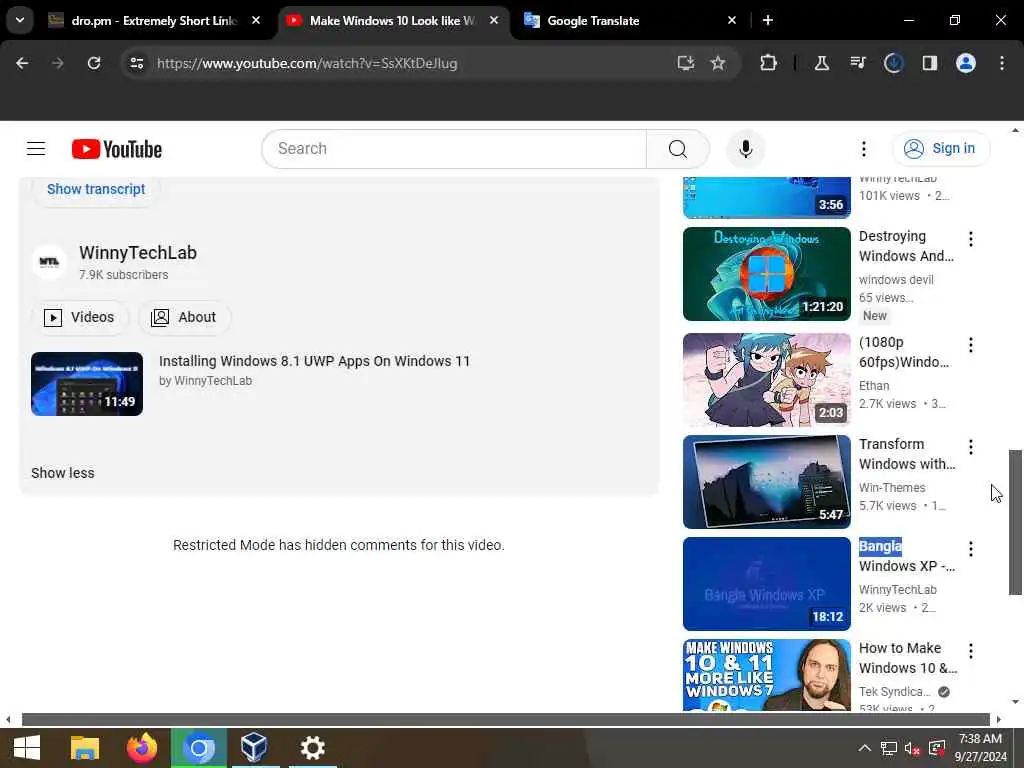
Task: Open the WinnyTechLab channel name
Action: (138, 253)
